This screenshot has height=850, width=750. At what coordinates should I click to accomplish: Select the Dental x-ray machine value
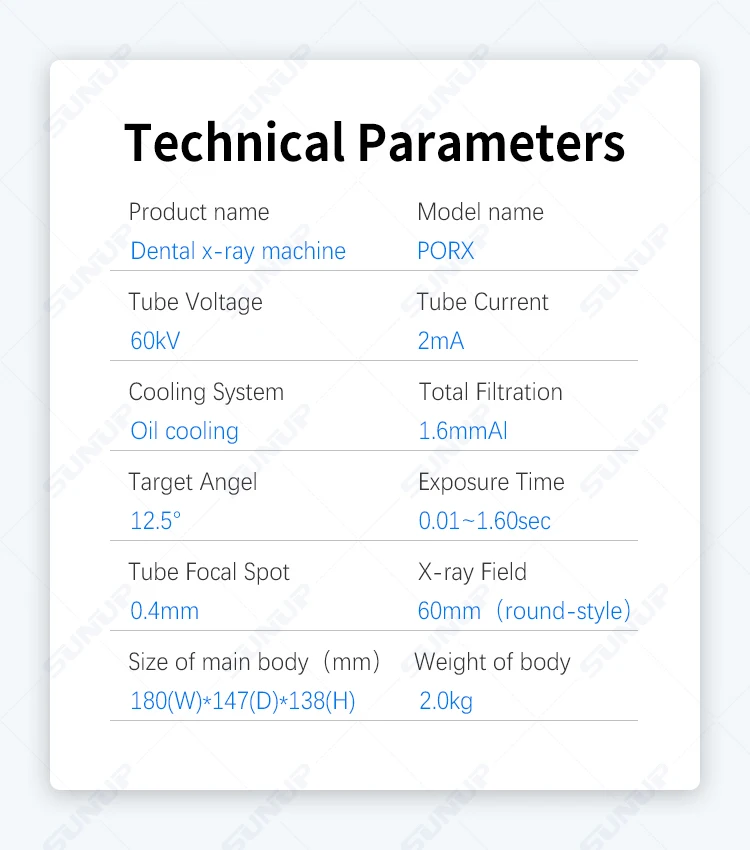point(238,251)
